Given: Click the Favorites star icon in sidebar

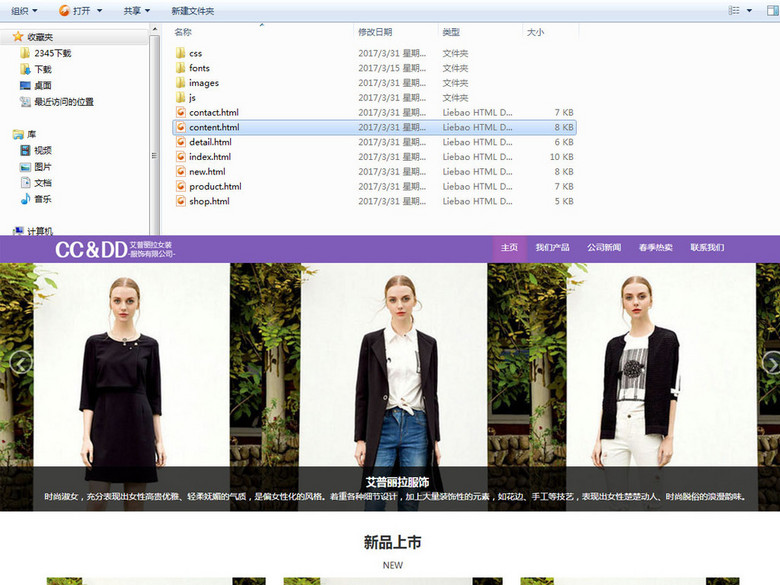Looking at the screenshot, I should [18, 36].
